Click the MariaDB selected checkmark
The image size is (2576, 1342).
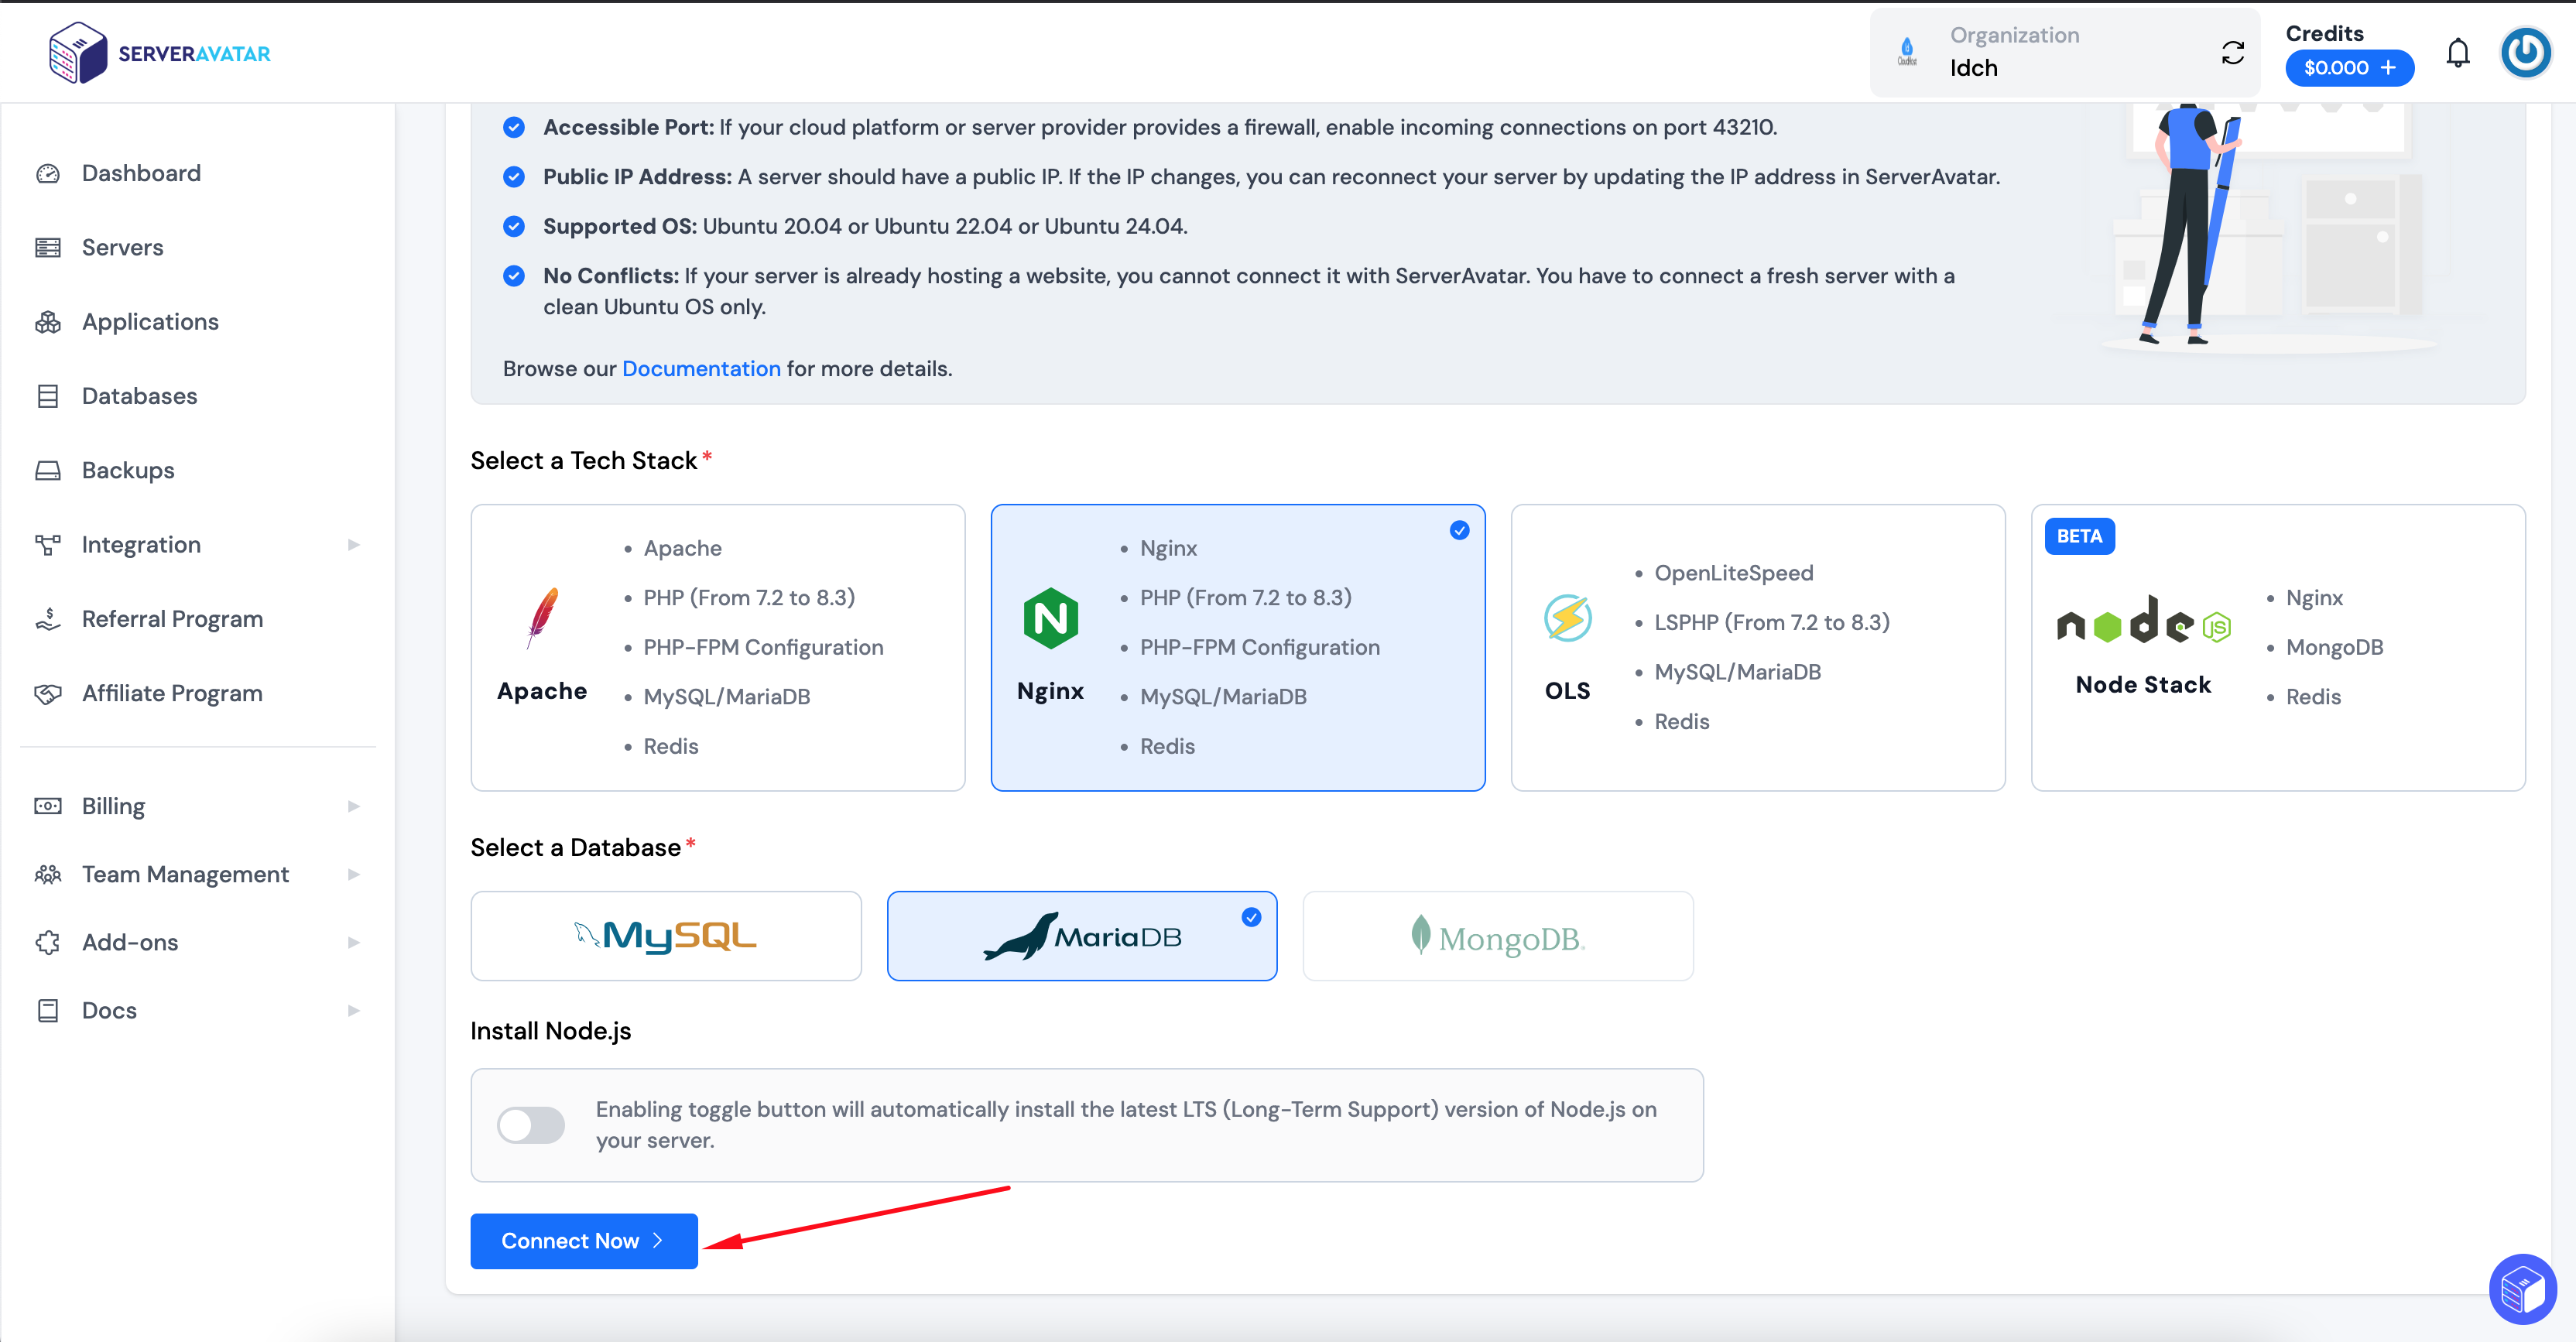click(x=1251, y=917)
